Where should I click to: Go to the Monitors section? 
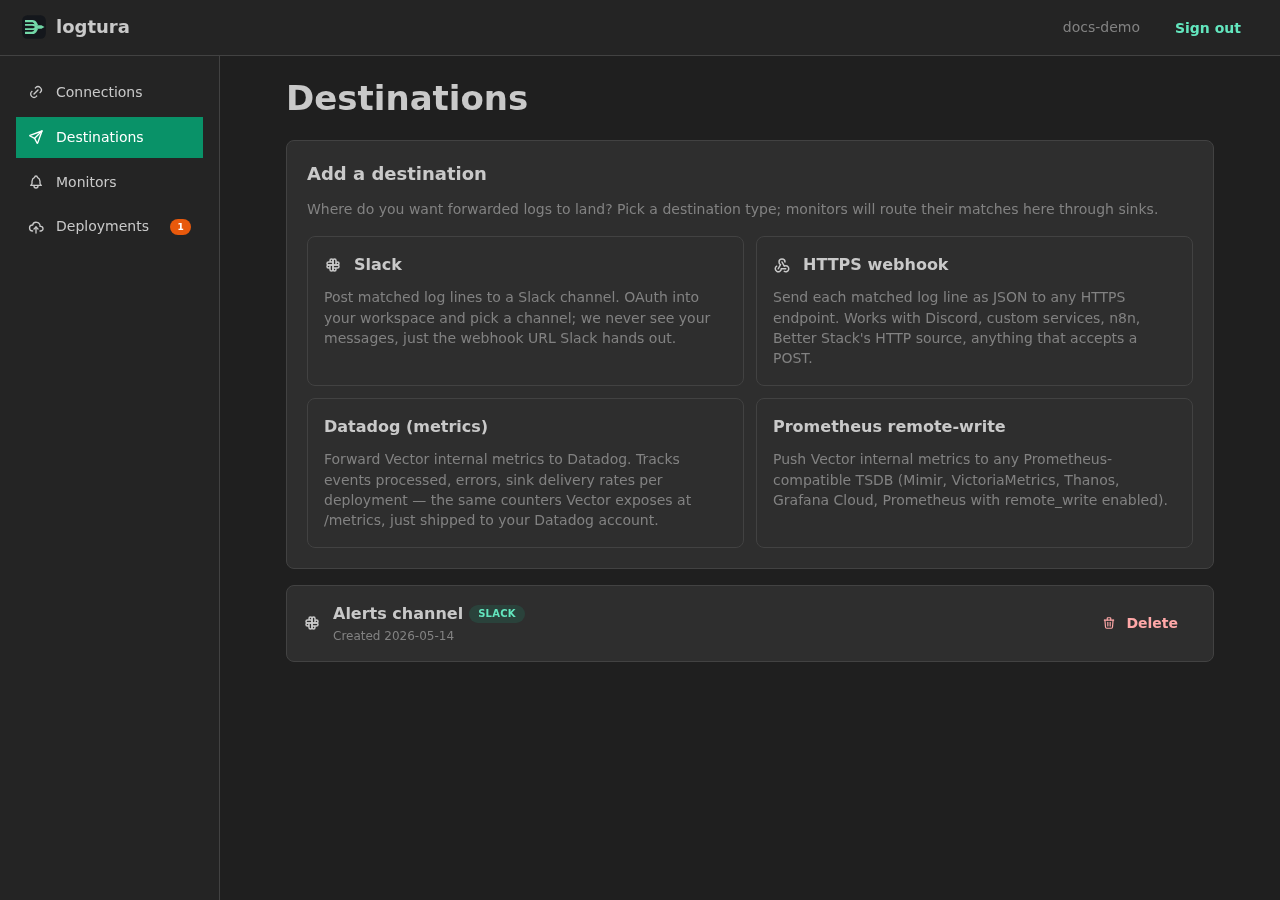click(x=109, y=182)
